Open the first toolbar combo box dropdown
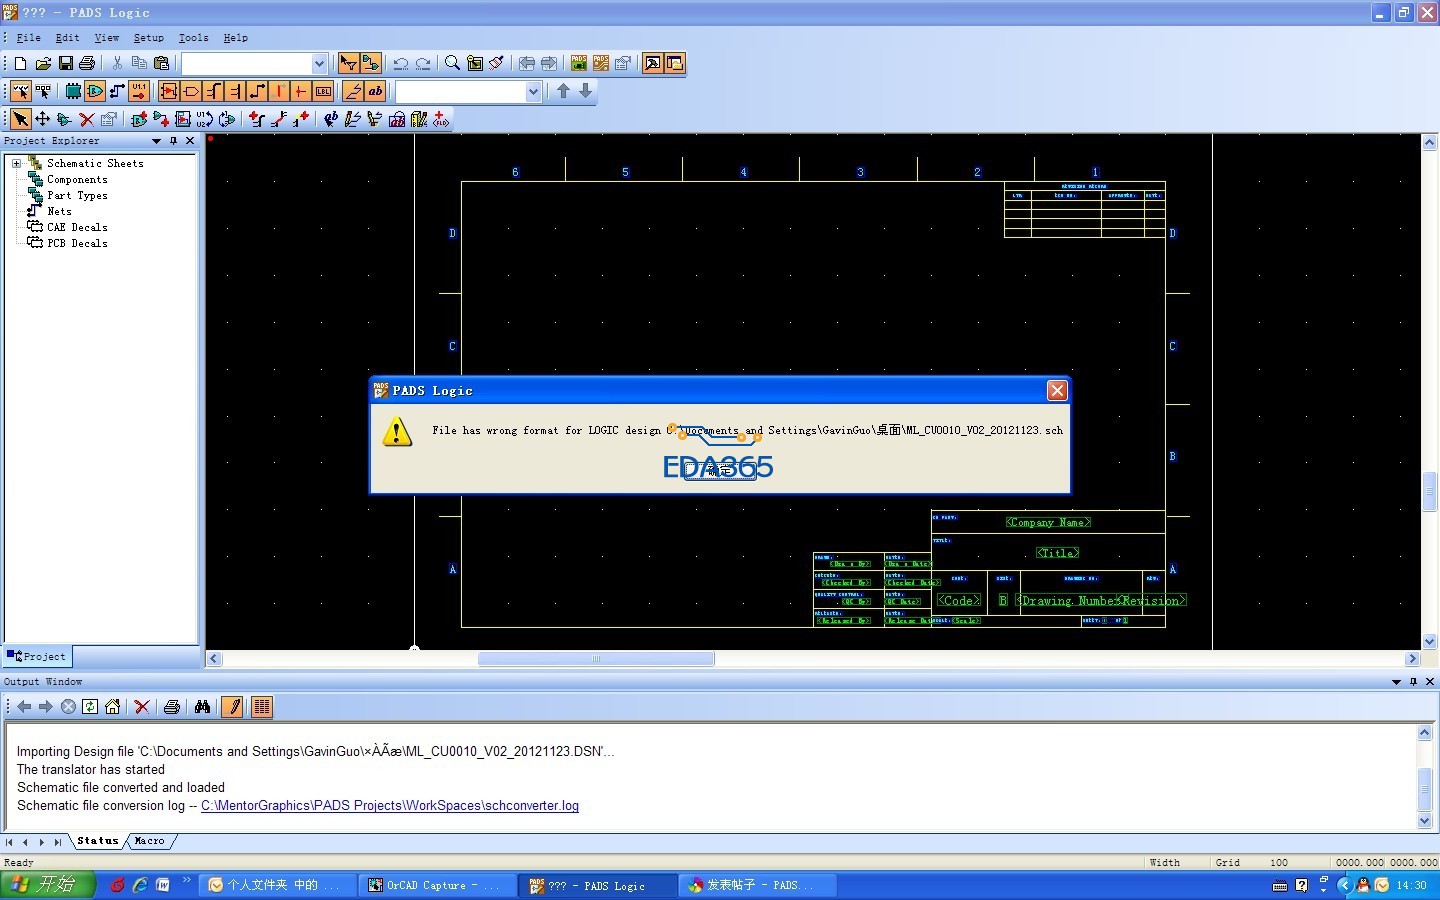Image resolution: width=1440 pixels, height=900 pixels. pyautogui.click(x=319, y=63)
